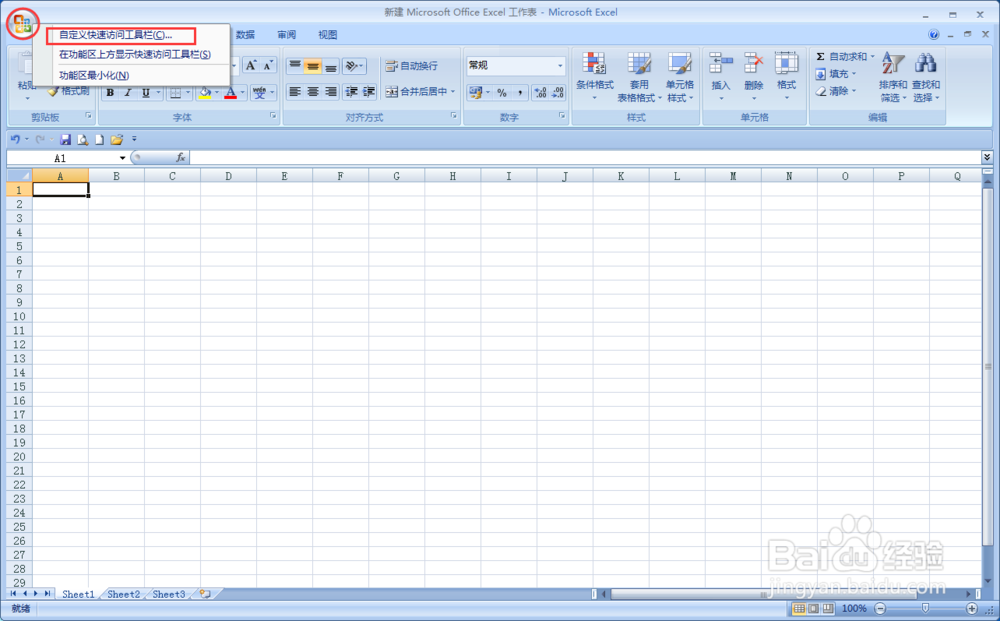Open file via folder icon
This screenshot has width=1000, height=621.
[117, 139]
